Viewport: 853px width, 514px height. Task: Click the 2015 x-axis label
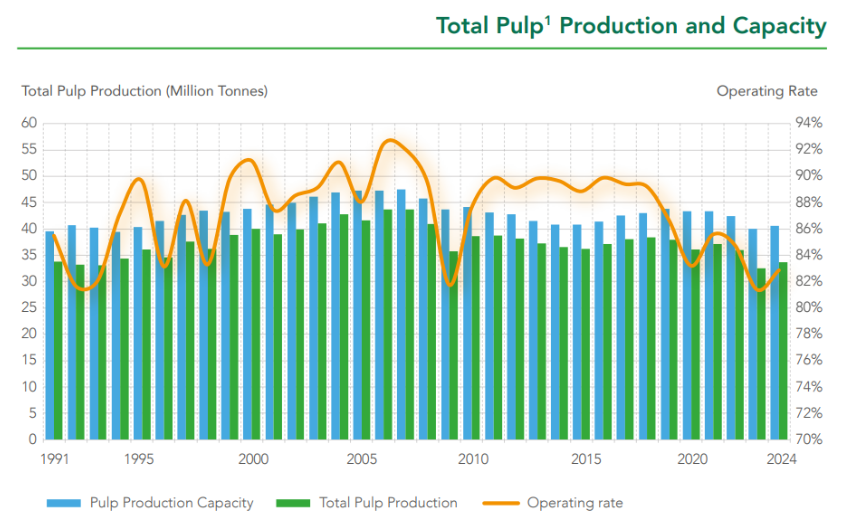(586, 460)
